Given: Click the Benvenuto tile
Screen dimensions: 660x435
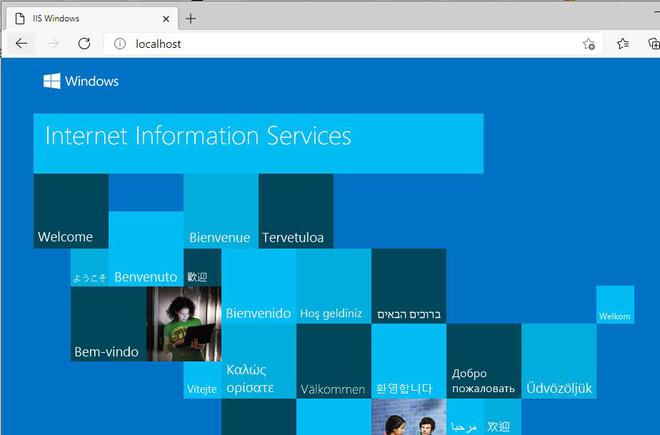Looking at the screenshot, I should 146,249.
